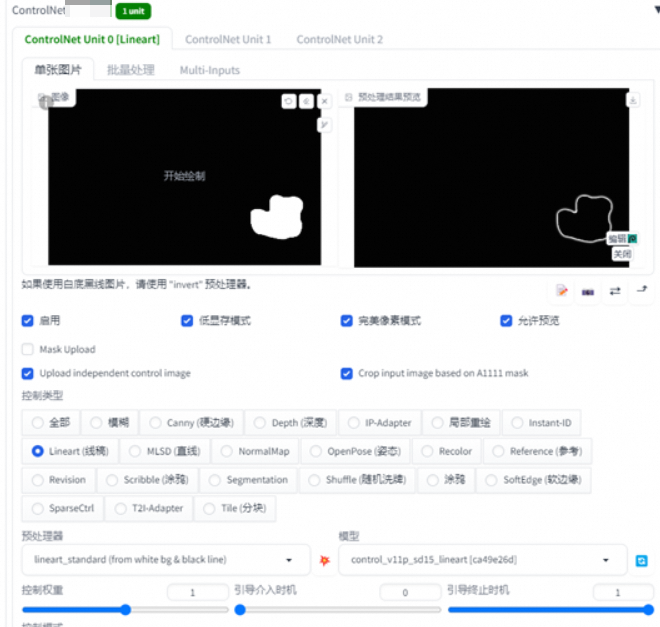Open the 批量处理 batch tab
This screenshot has height=627, width=660.
[130, 70]
